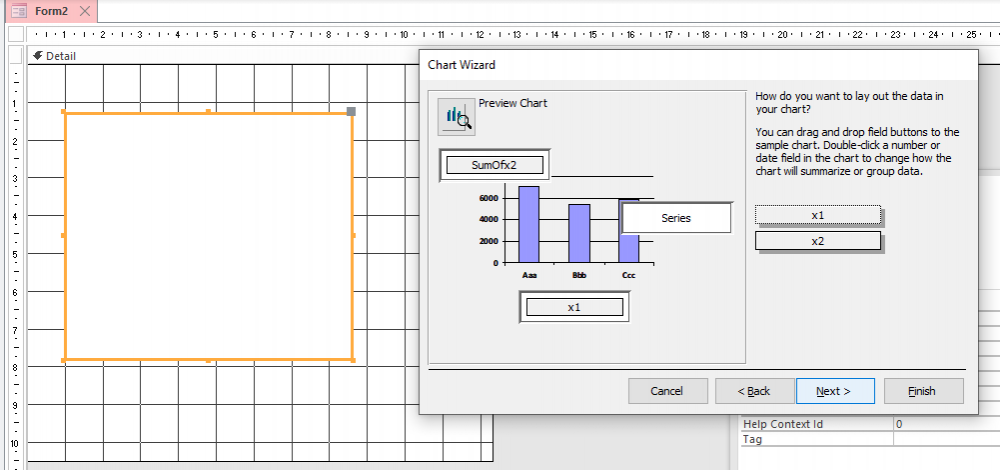The width and height of the screenshot is (1000, 470).
Task: Pick the x2 field button on right
Action: pos(817,241)
